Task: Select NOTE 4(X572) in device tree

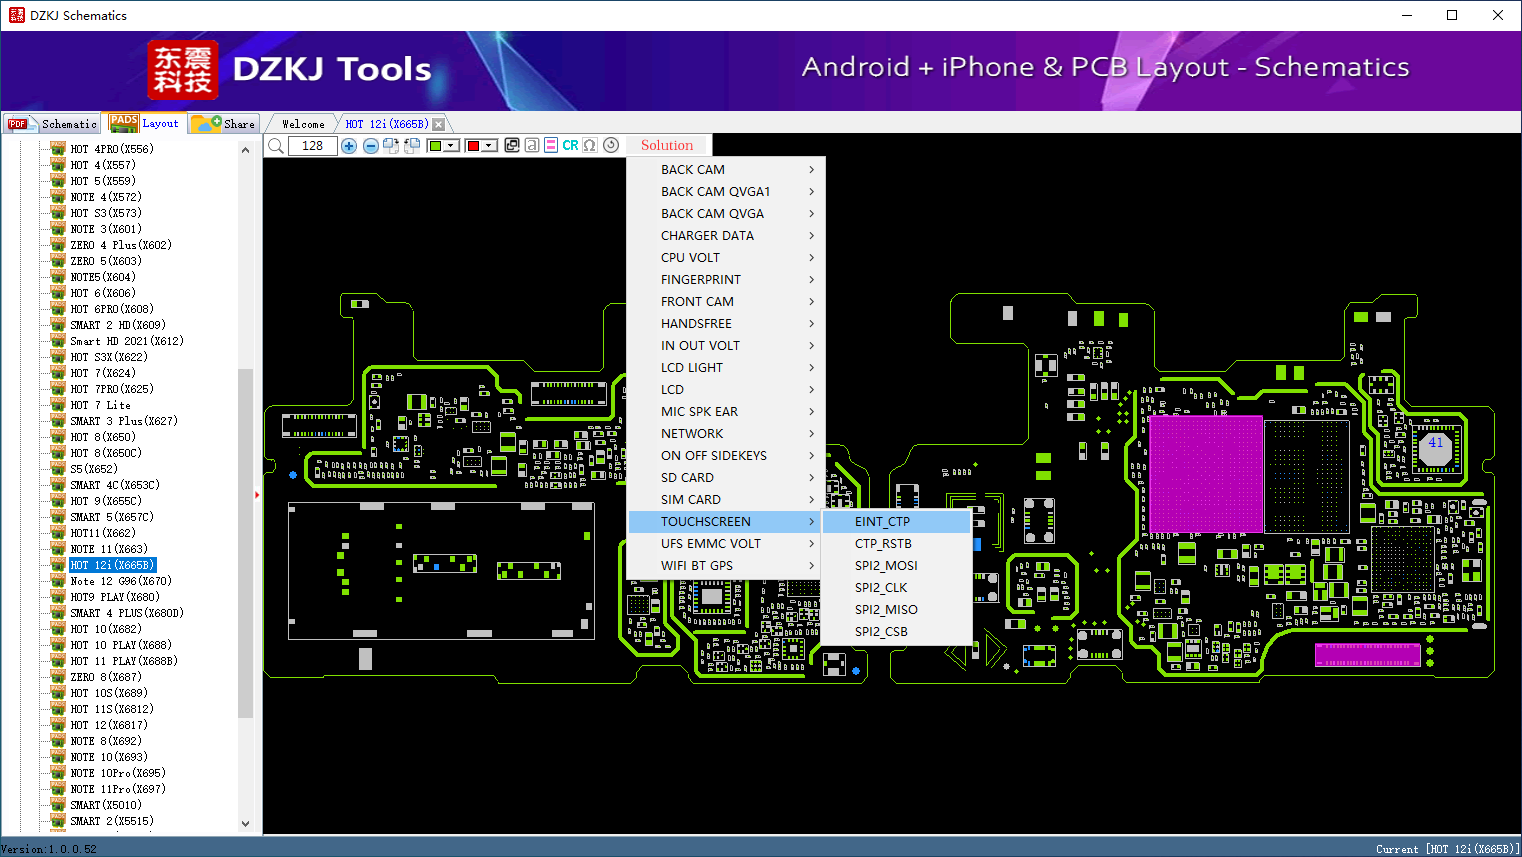Action: [x=106, y=197]
